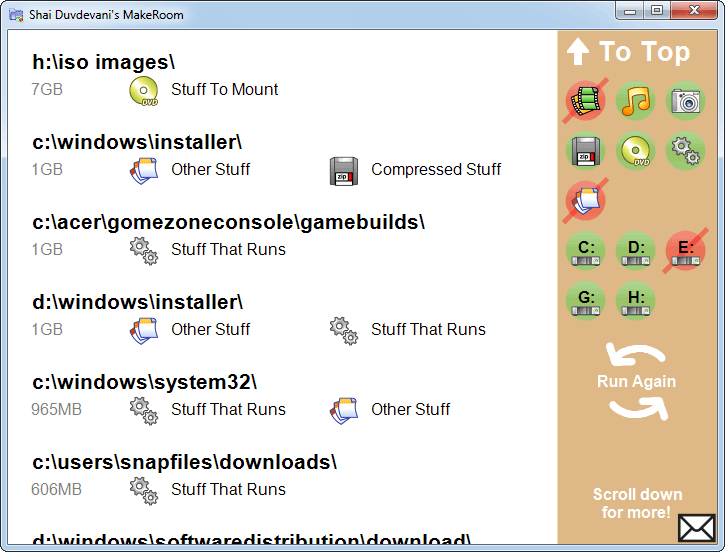Select the 606MB size label

pyautogui.click(x=56, y=489)
